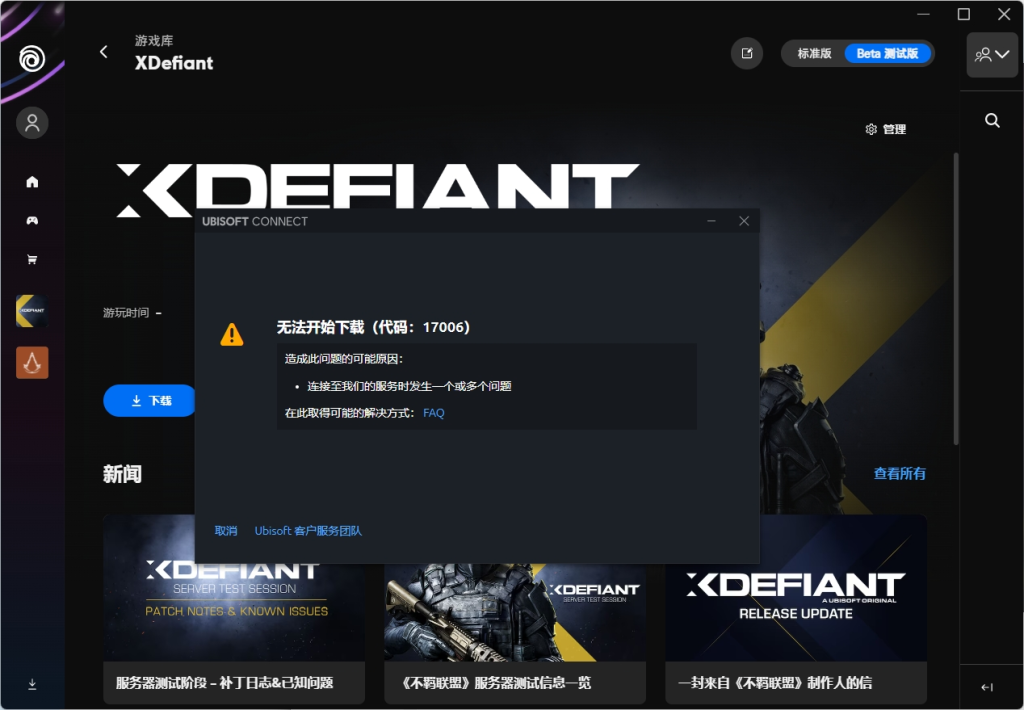Click the blue 下载 download button
Screen dimensions: 1024x710
click(150, 400)
